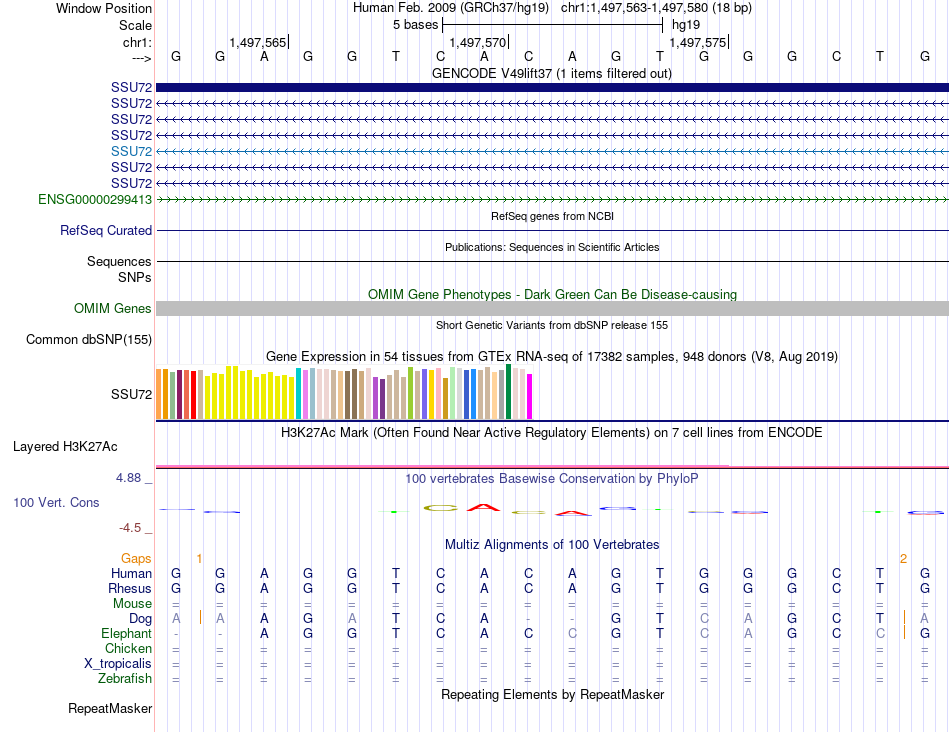Open GENCODE V49lift37 track title
Viewport: 950px width, 732px height.
(x=552, y=73)
